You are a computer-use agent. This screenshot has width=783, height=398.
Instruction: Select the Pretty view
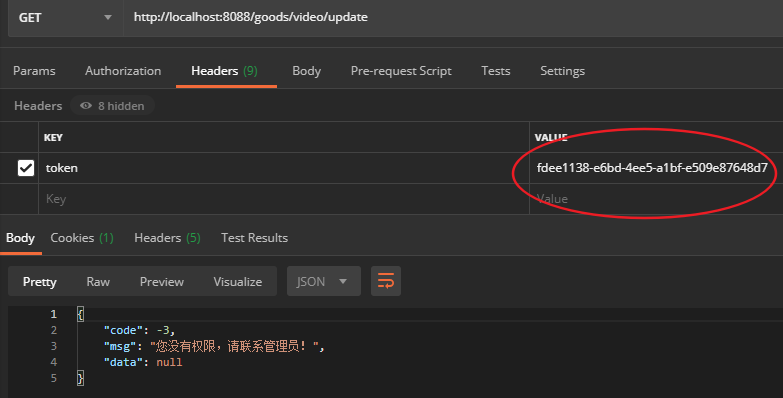tap(39, 282)
